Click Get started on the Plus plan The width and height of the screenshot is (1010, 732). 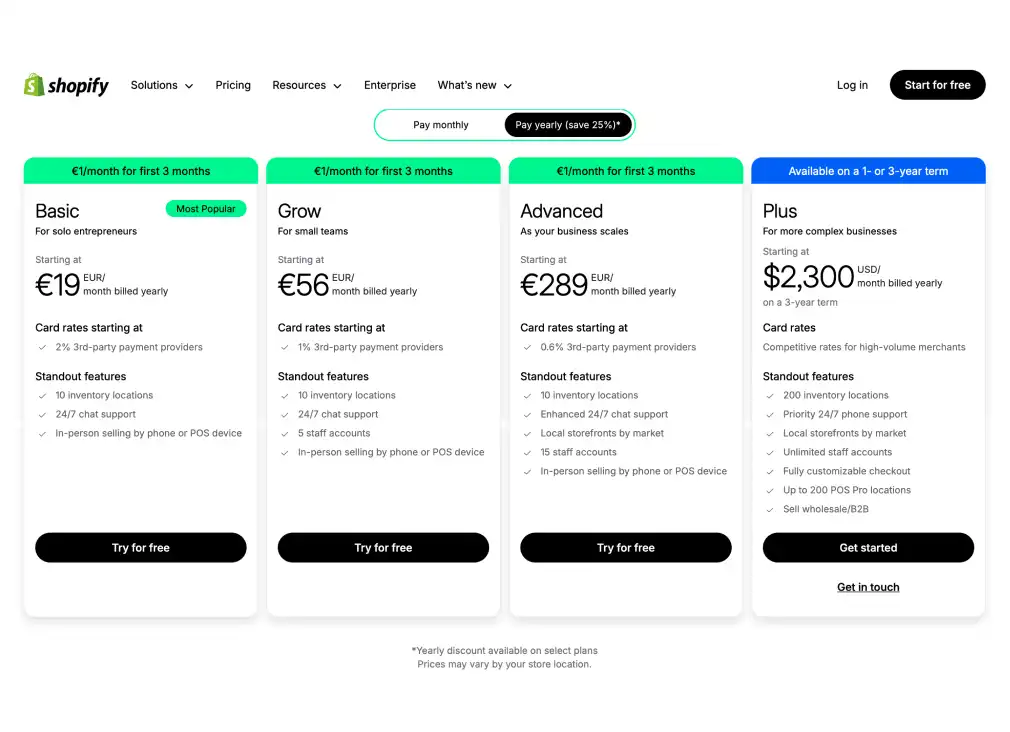coord(868,547)
